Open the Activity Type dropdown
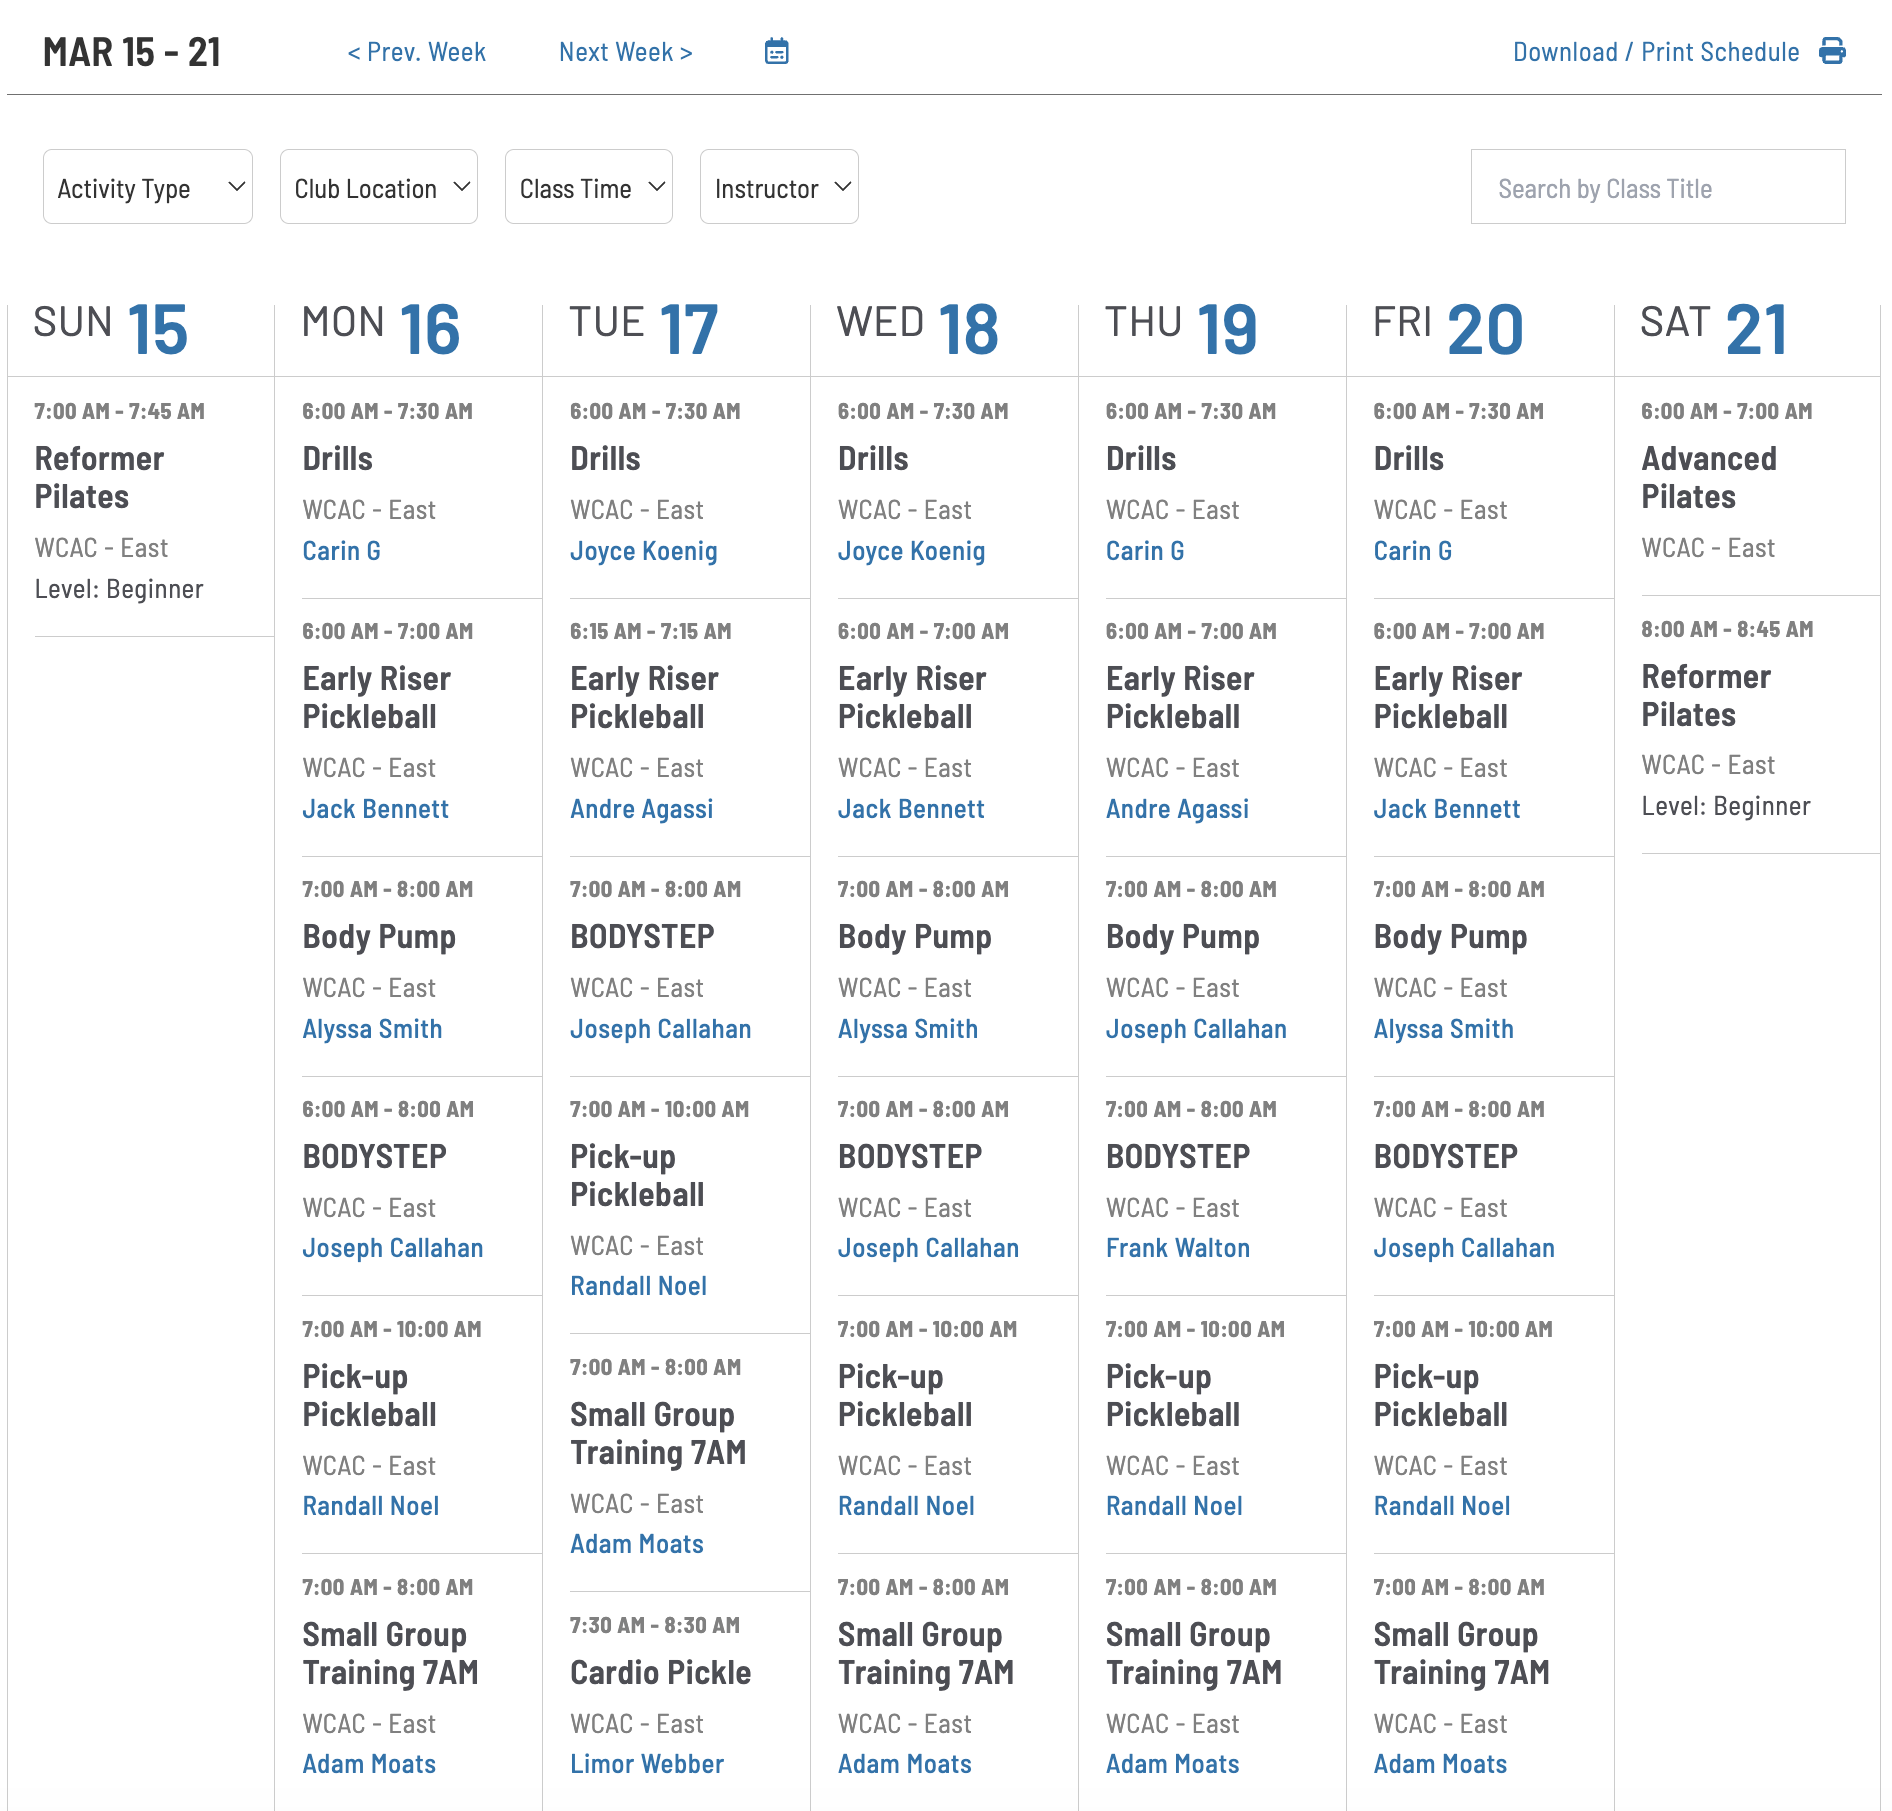Image resolution: width=1892 pixels, height=1811 pixels. (147, 187)
